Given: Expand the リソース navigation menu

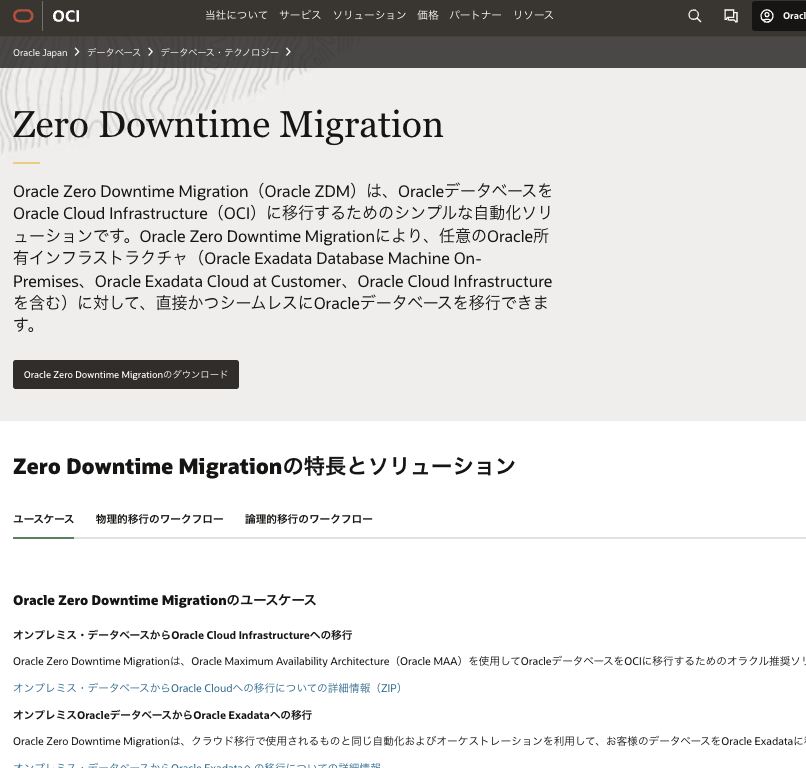Looking at the screenshot, I should [533, 16].
